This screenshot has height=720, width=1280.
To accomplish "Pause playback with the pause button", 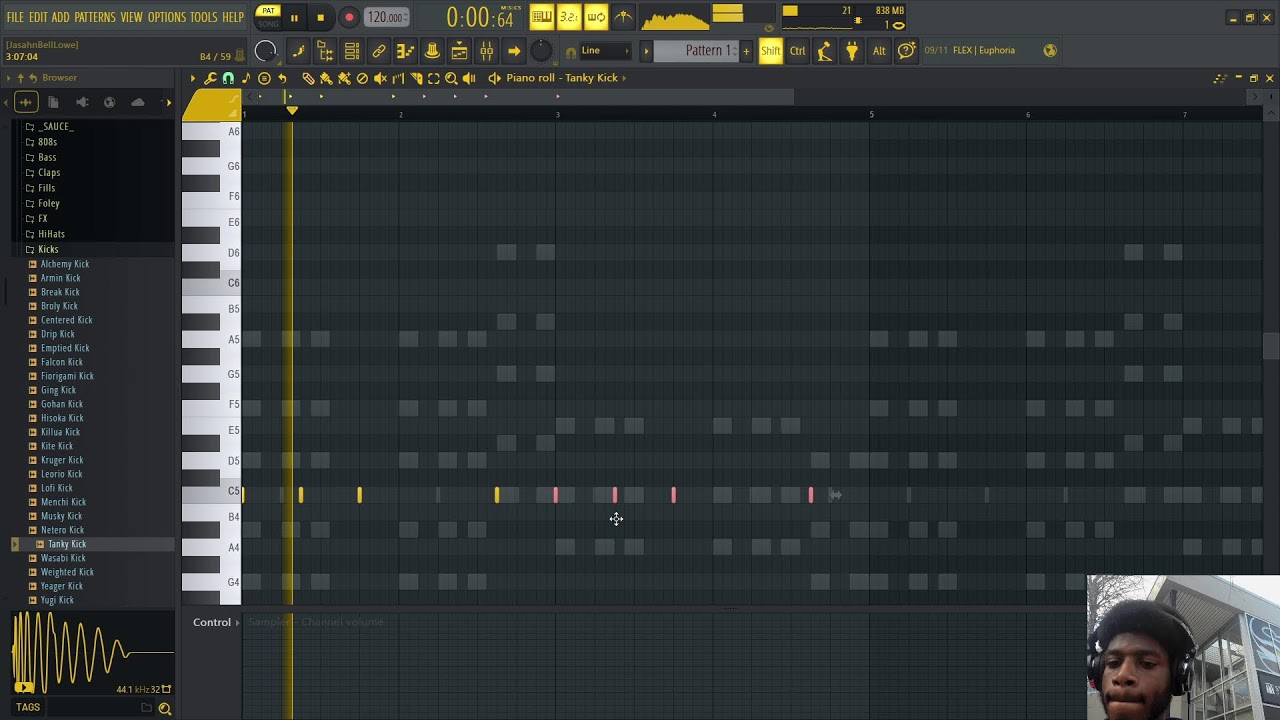I will coord(294,17).
